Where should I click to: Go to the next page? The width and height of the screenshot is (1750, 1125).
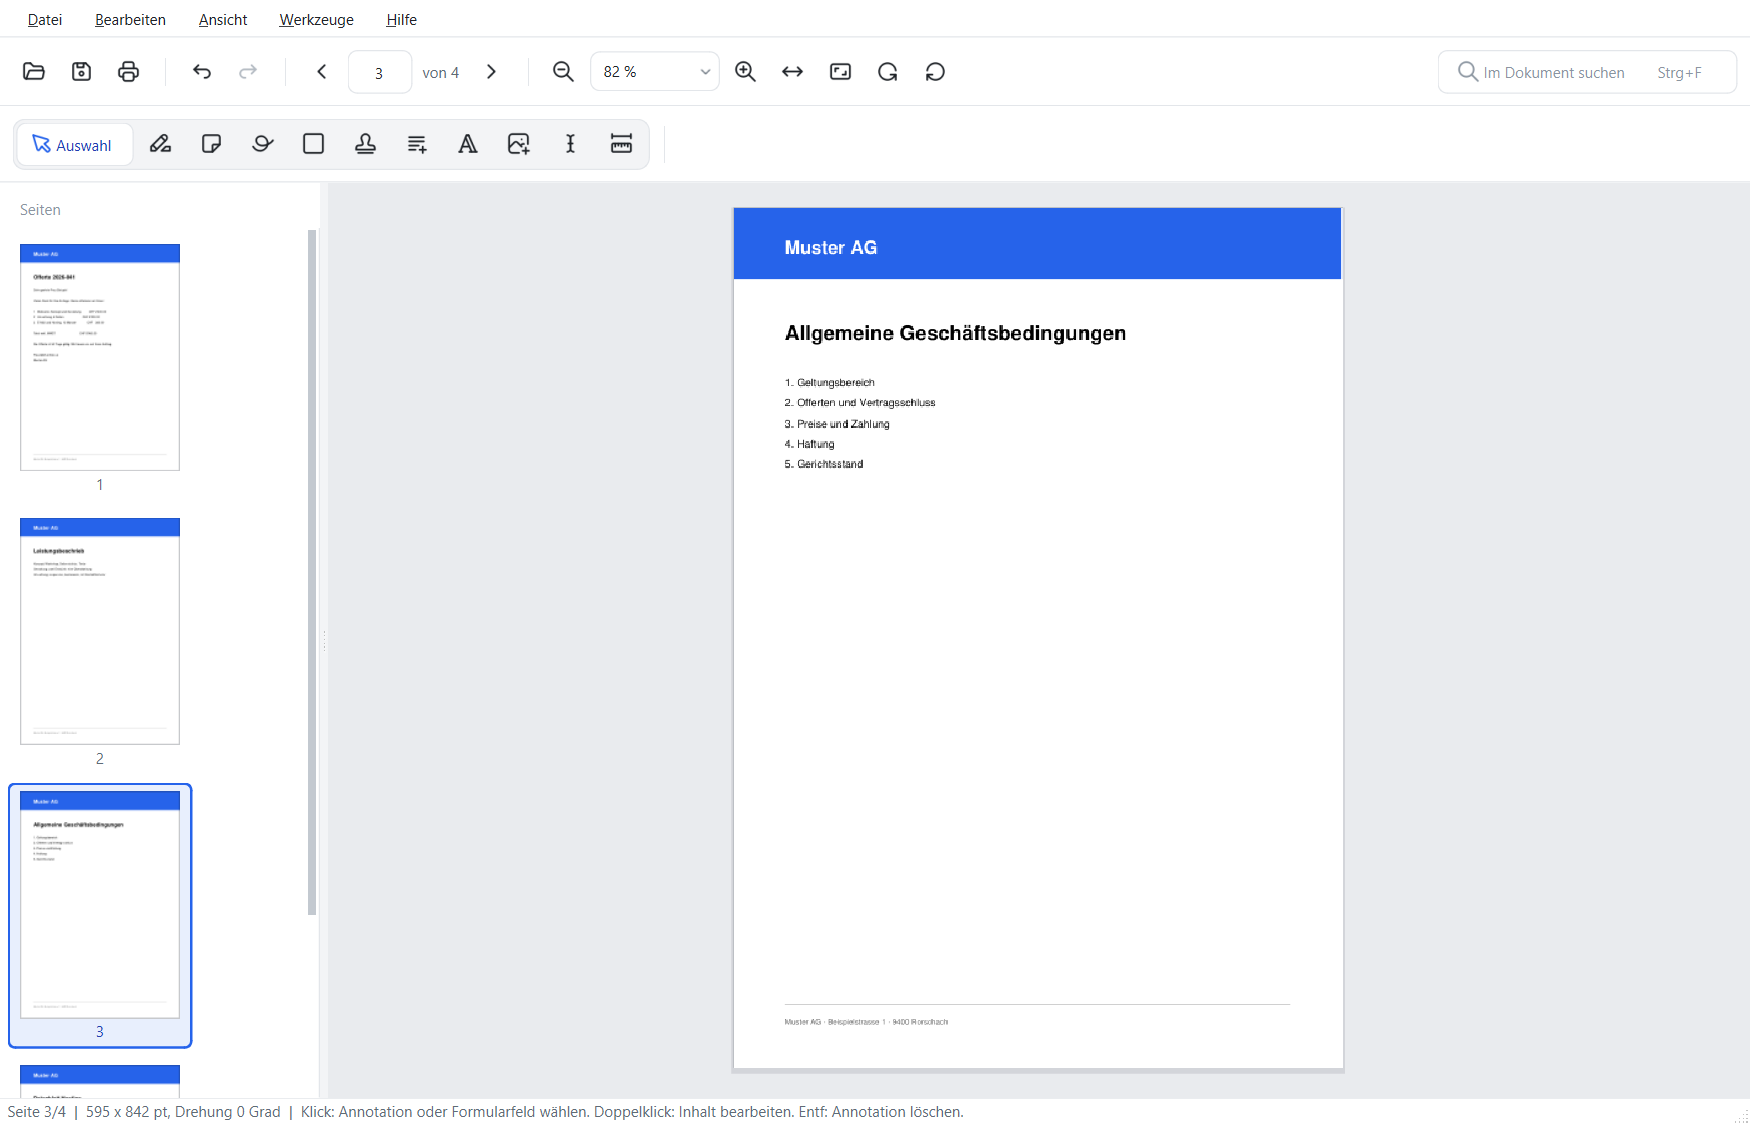tap(491, 71)
